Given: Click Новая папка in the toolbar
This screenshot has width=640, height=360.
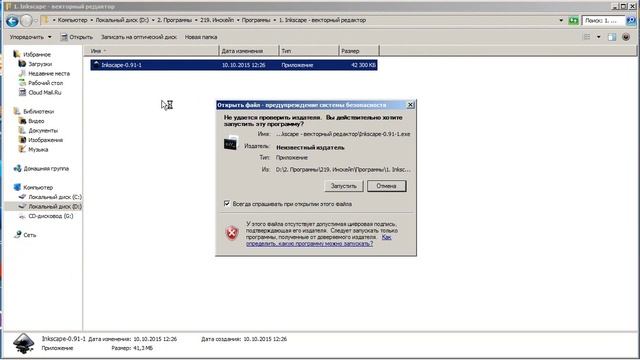Looking at the screenshot, I should point(201,37).
